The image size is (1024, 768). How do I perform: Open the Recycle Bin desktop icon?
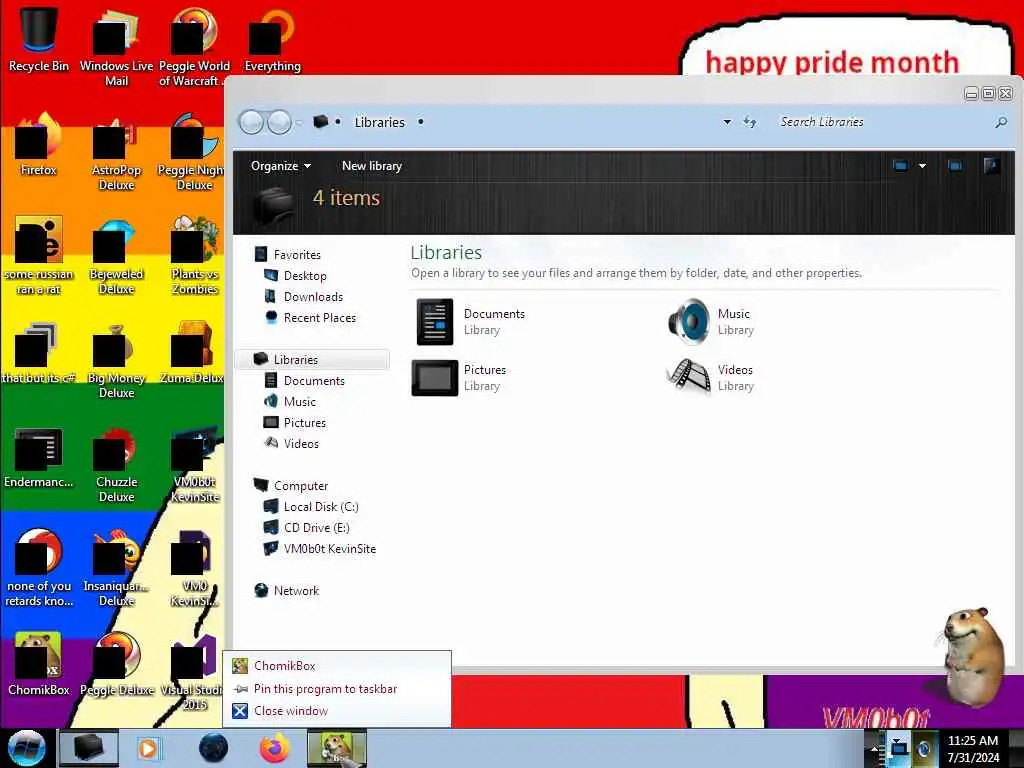[39, 39]
